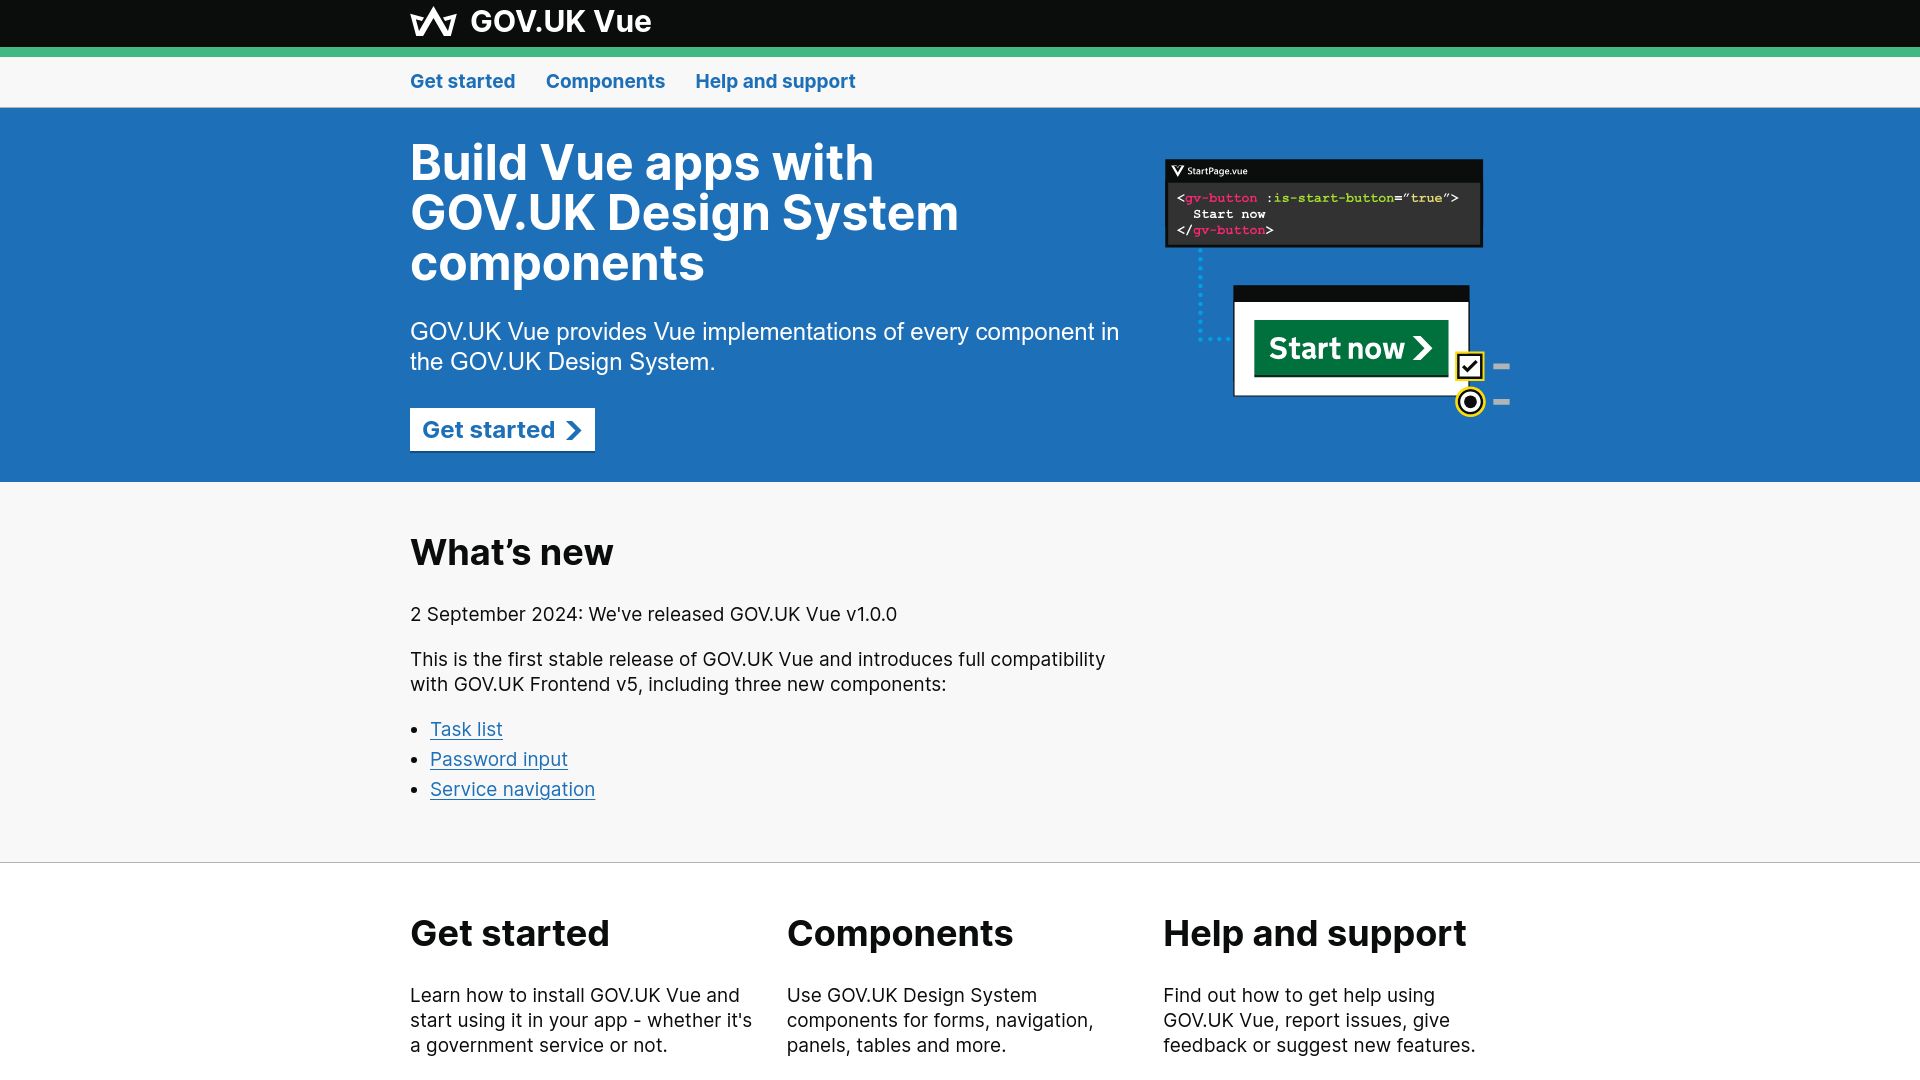Viewport: 1920px width, 1080px height.
Task: Click 'Use GOV.UK Design System components' paragraph
Action: click(x=940, y=1020)
